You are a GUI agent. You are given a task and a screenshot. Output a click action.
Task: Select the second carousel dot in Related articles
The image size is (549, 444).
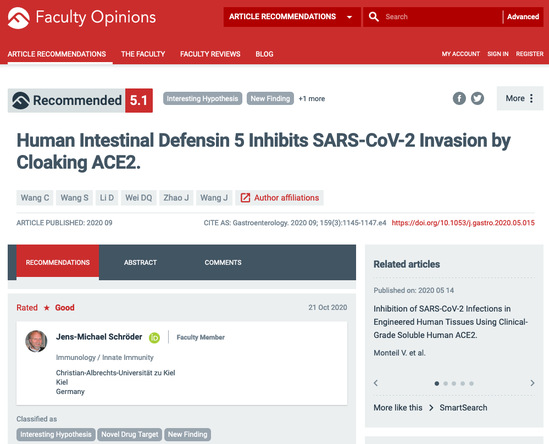point(445,383)
